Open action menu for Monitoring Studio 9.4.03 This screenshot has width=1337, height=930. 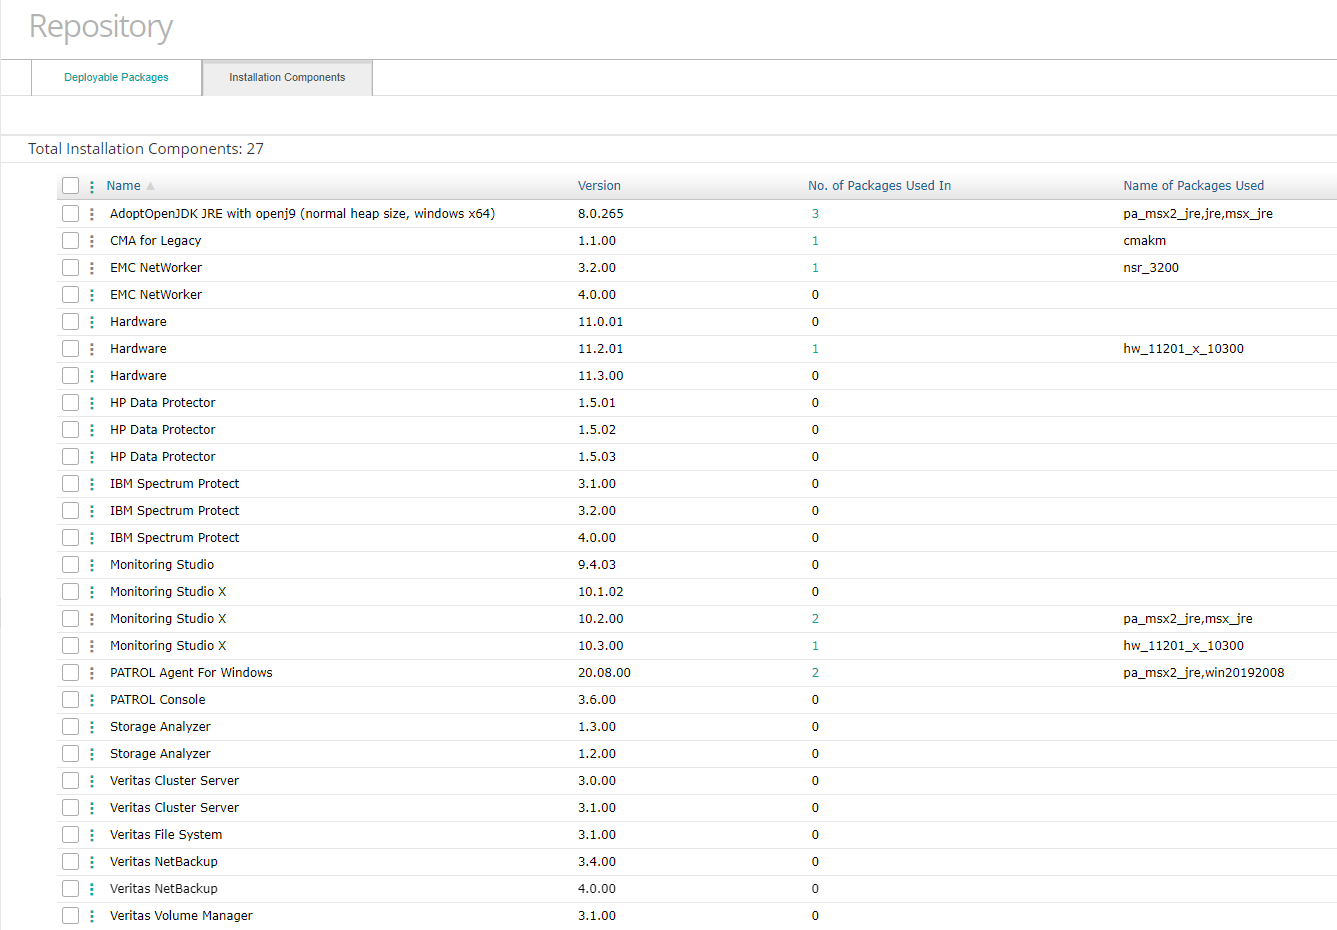(92, 565)
